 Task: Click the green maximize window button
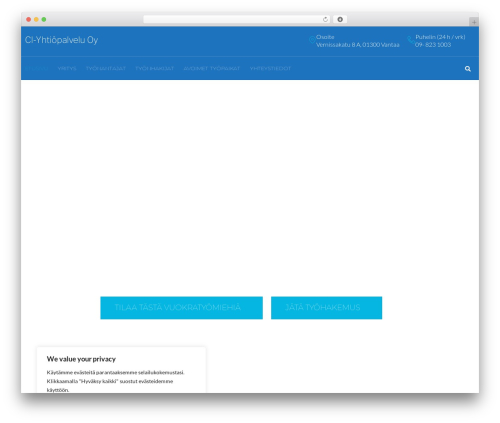44,19
